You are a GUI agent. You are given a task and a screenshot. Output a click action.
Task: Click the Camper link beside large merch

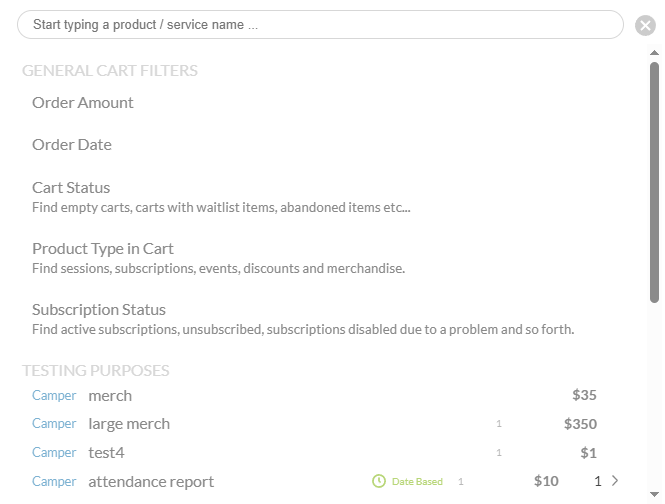tap(54, 423)
